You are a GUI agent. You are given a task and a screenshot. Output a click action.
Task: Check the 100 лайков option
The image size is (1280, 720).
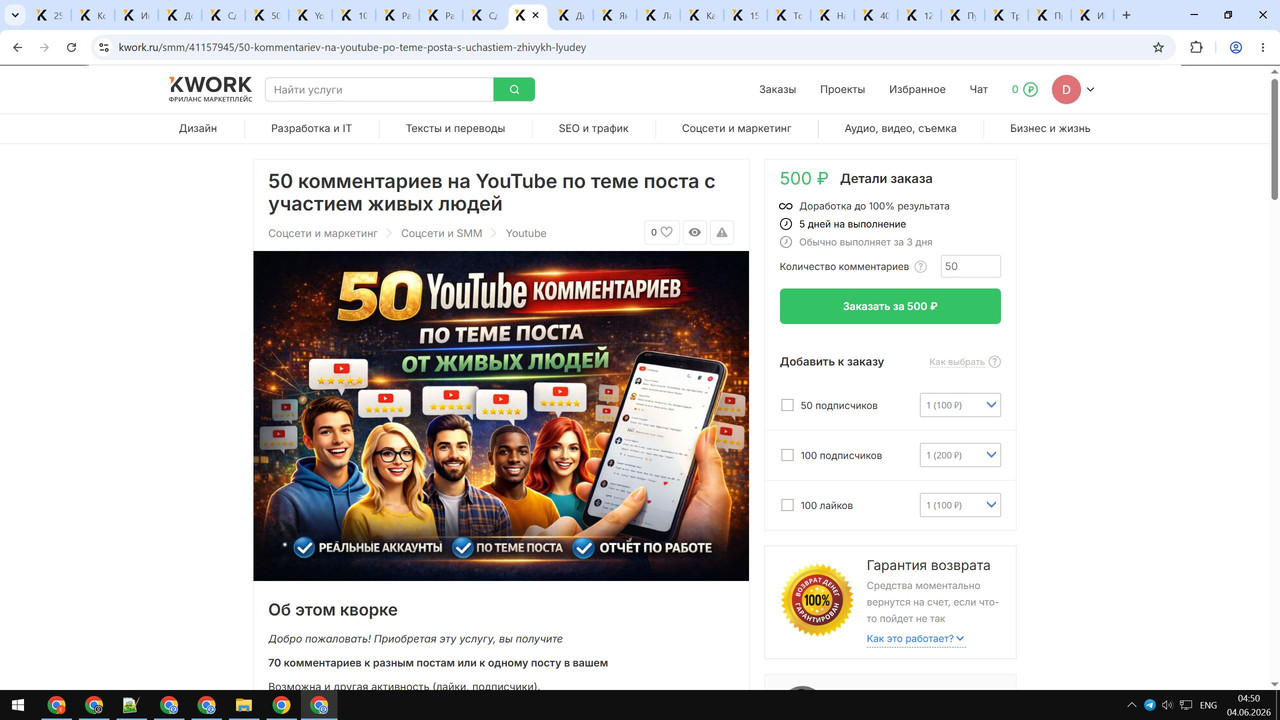787,505
